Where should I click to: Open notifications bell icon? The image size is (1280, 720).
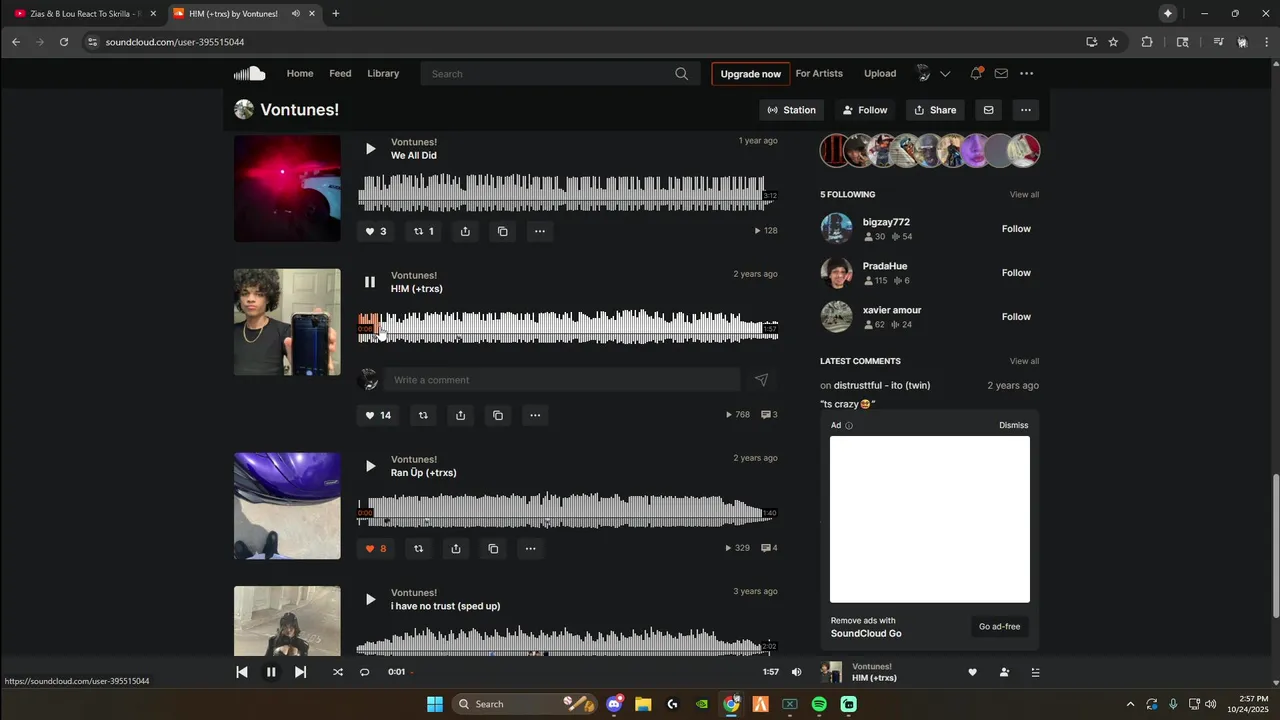[x=976, y=74]
